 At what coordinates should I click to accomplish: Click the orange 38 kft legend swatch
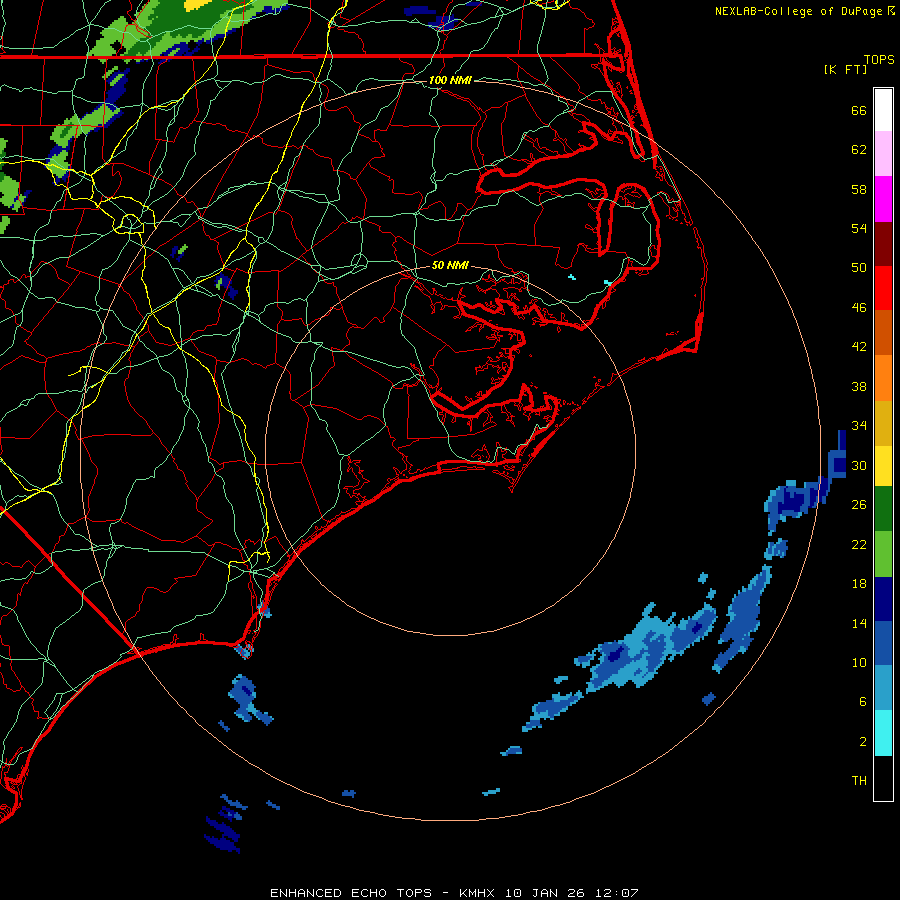coord(883,377)
